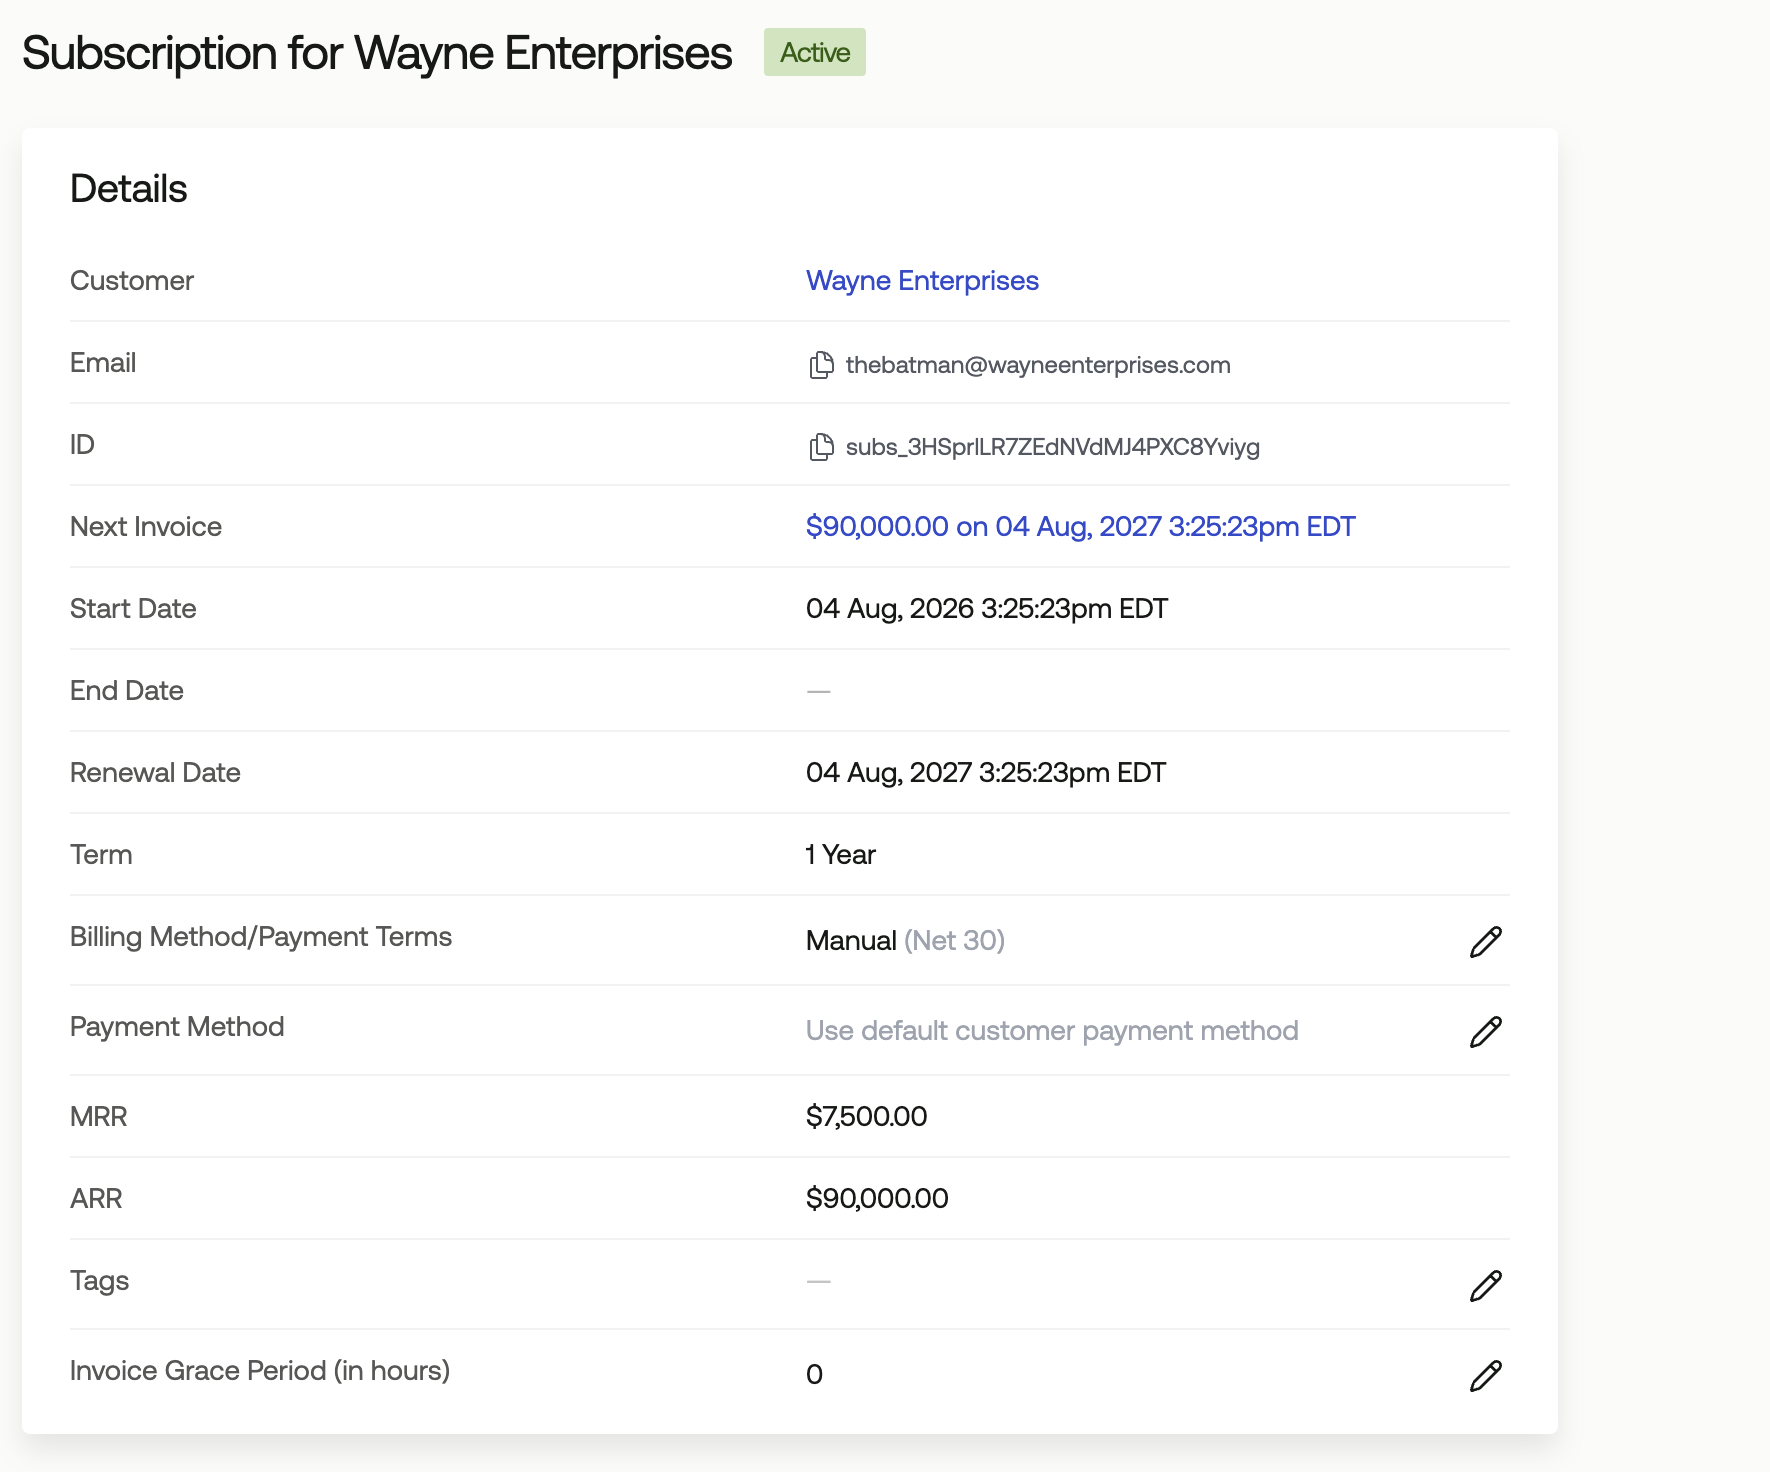Viewport: 1770px width, 1472px height.
Task: Click the Invoice Grace Period value 0
Action: click(814, 1375)
